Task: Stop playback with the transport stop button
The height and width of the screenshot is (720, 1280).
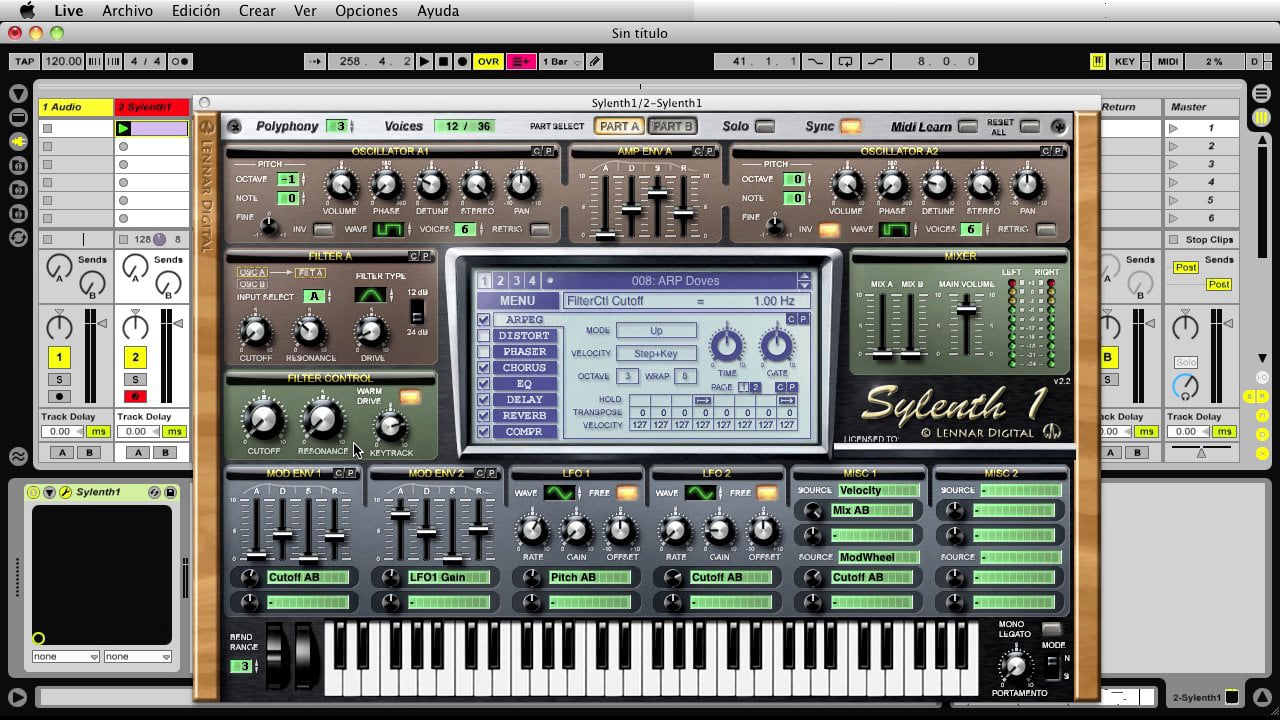Action: (444, 61)
